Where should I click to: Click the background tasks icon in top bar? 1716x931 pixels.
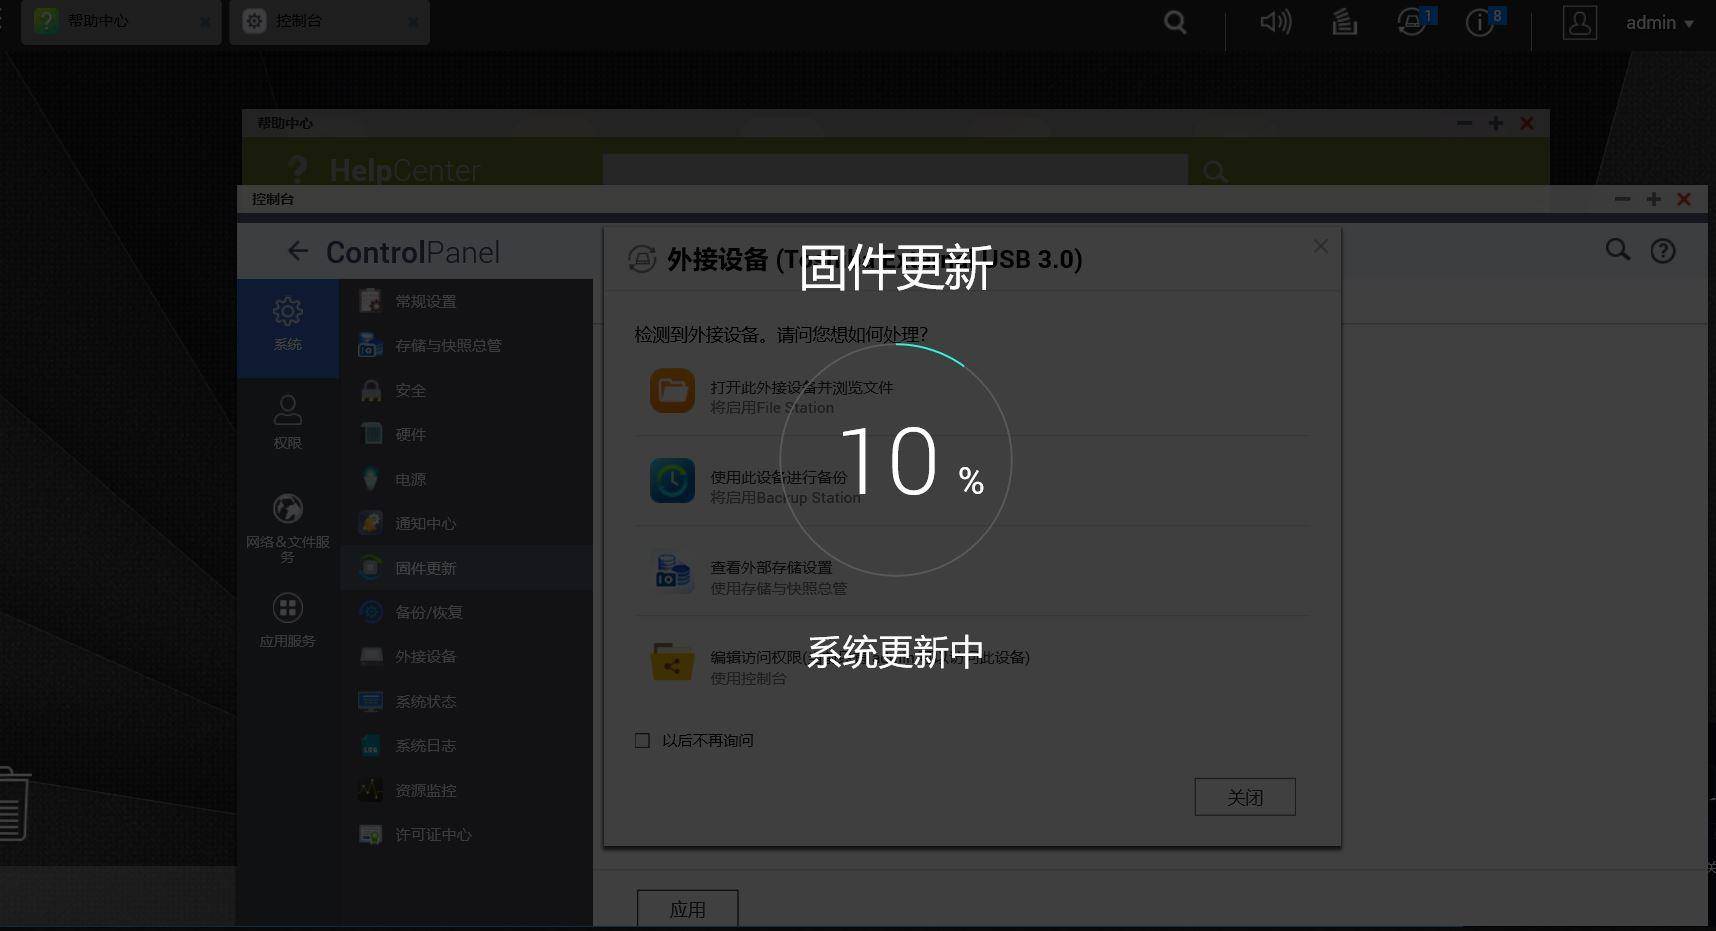(1344, 21)
